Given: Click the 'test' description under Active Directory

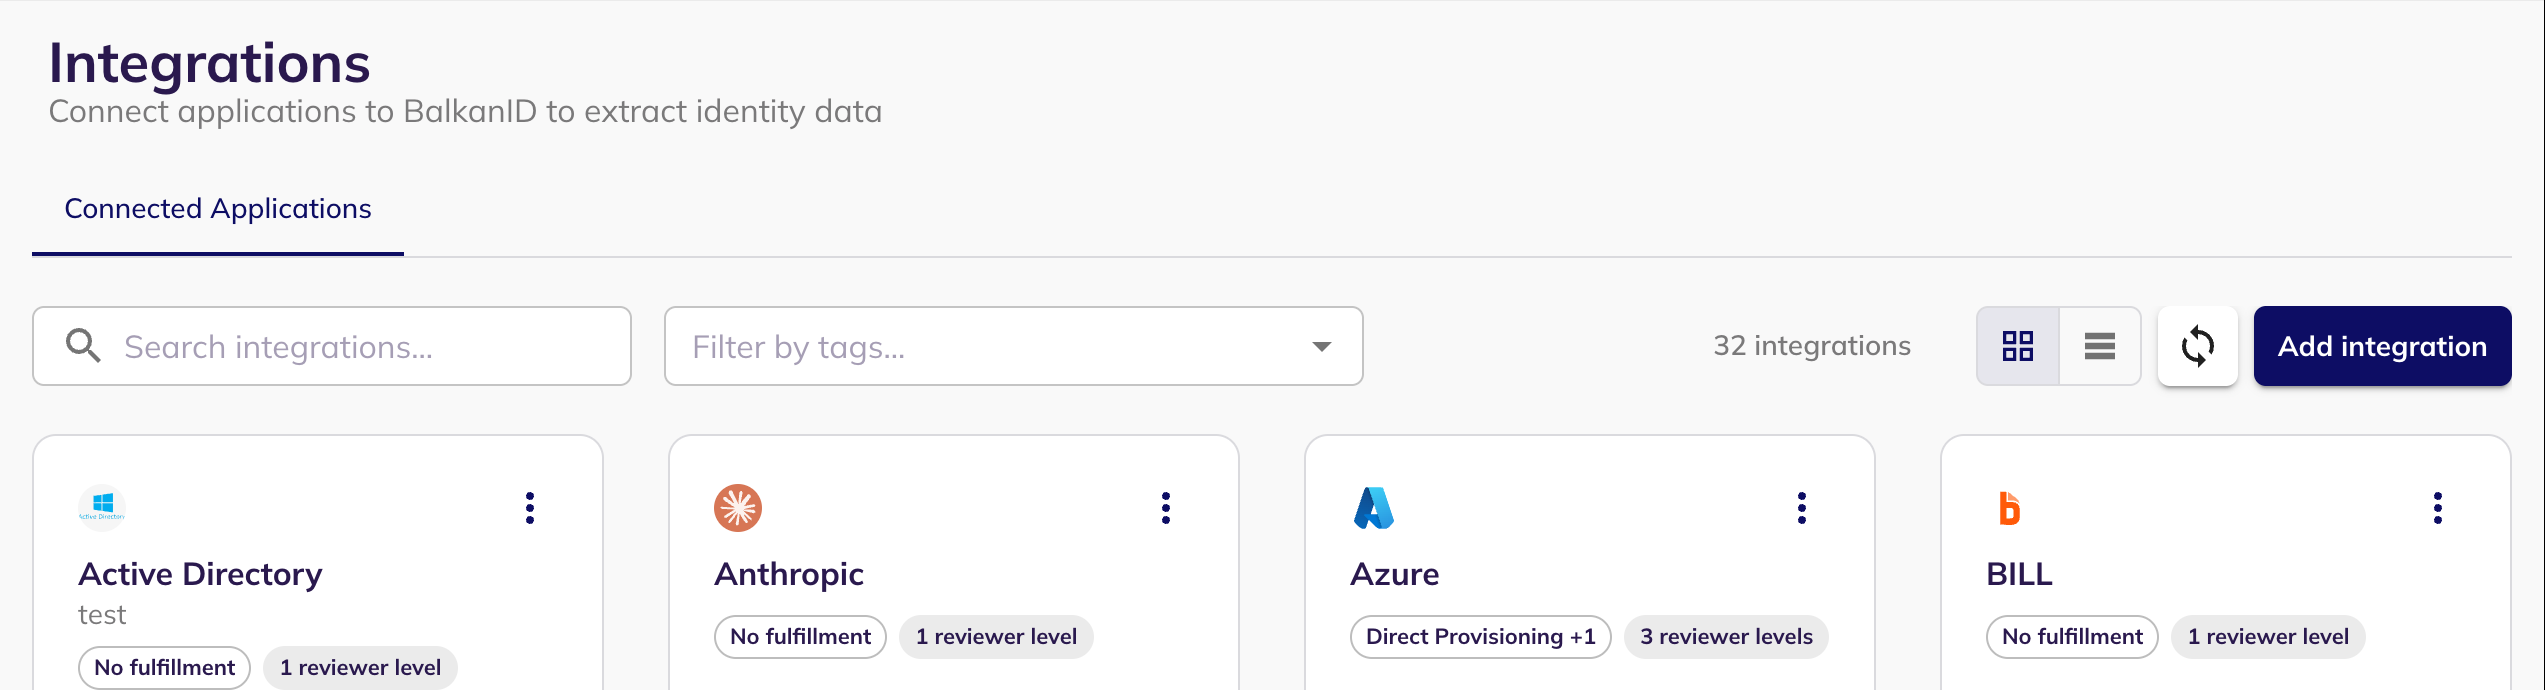Looking at the screenshot, I should [102, 615].
